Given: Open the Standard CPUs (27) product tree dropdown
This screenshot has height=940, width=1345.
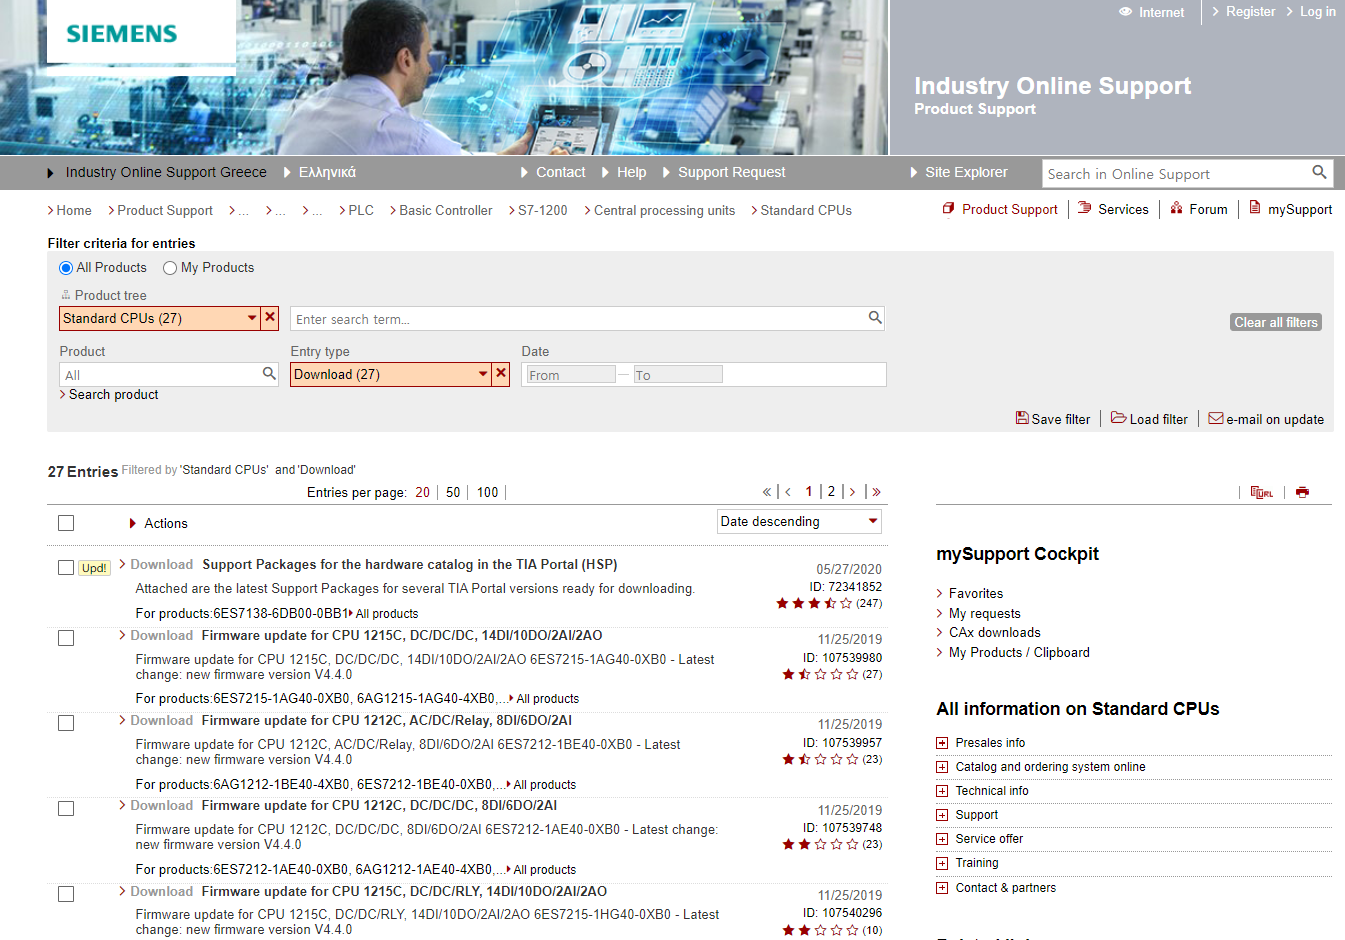Looking at the screenshot, I should 160,318.
